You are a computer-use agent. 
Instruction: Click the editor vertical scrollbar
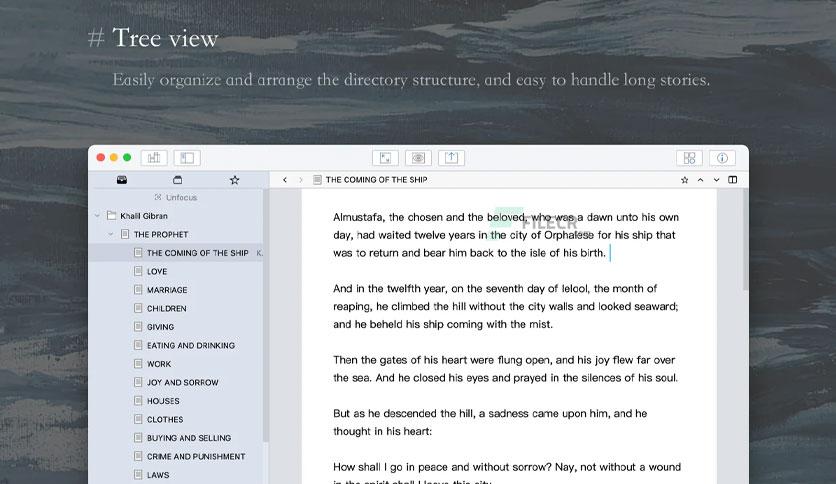745,240
